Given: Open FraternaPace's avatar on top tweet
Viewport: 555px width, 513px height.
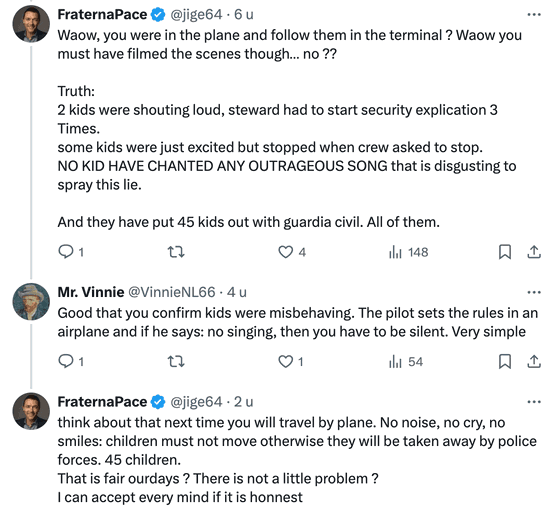Looking at the screenshot, I should (x=31, y=24).
